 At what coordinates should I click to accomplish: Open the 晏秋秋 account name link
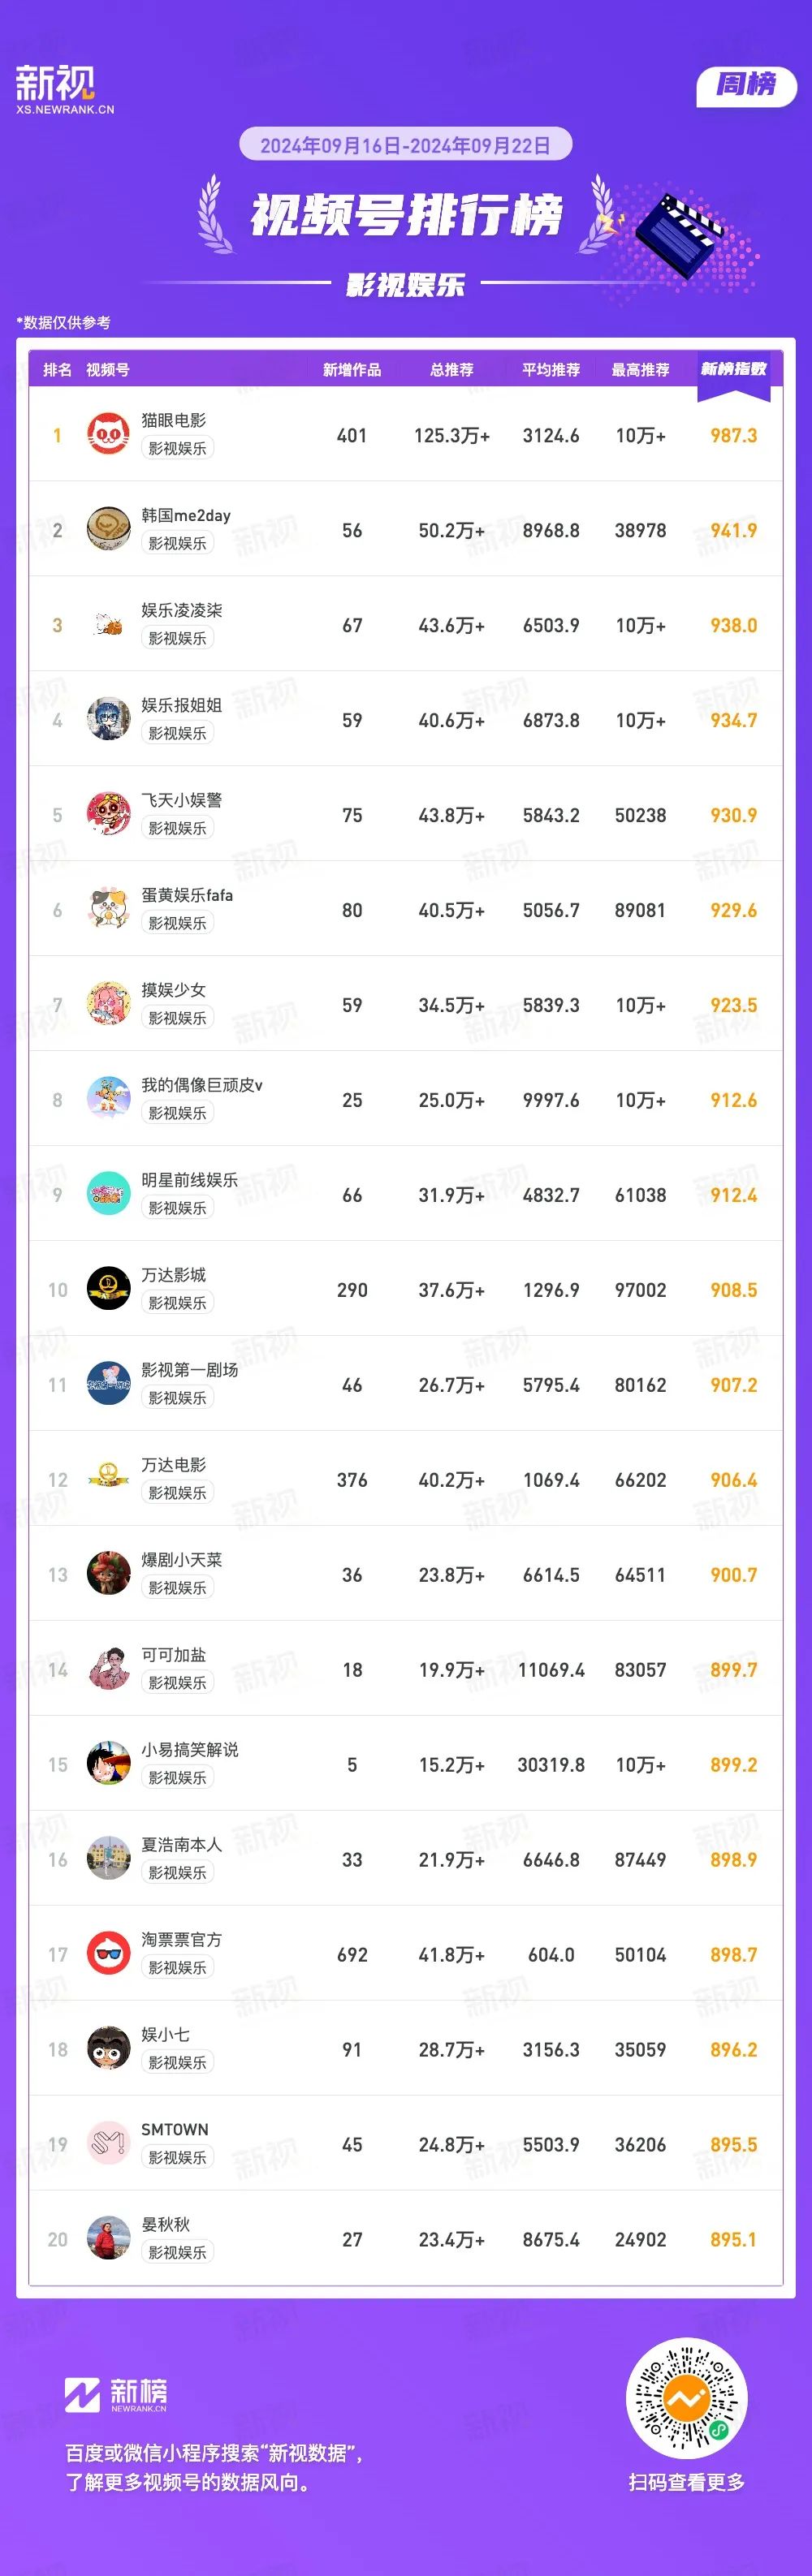coord(165,2224)
